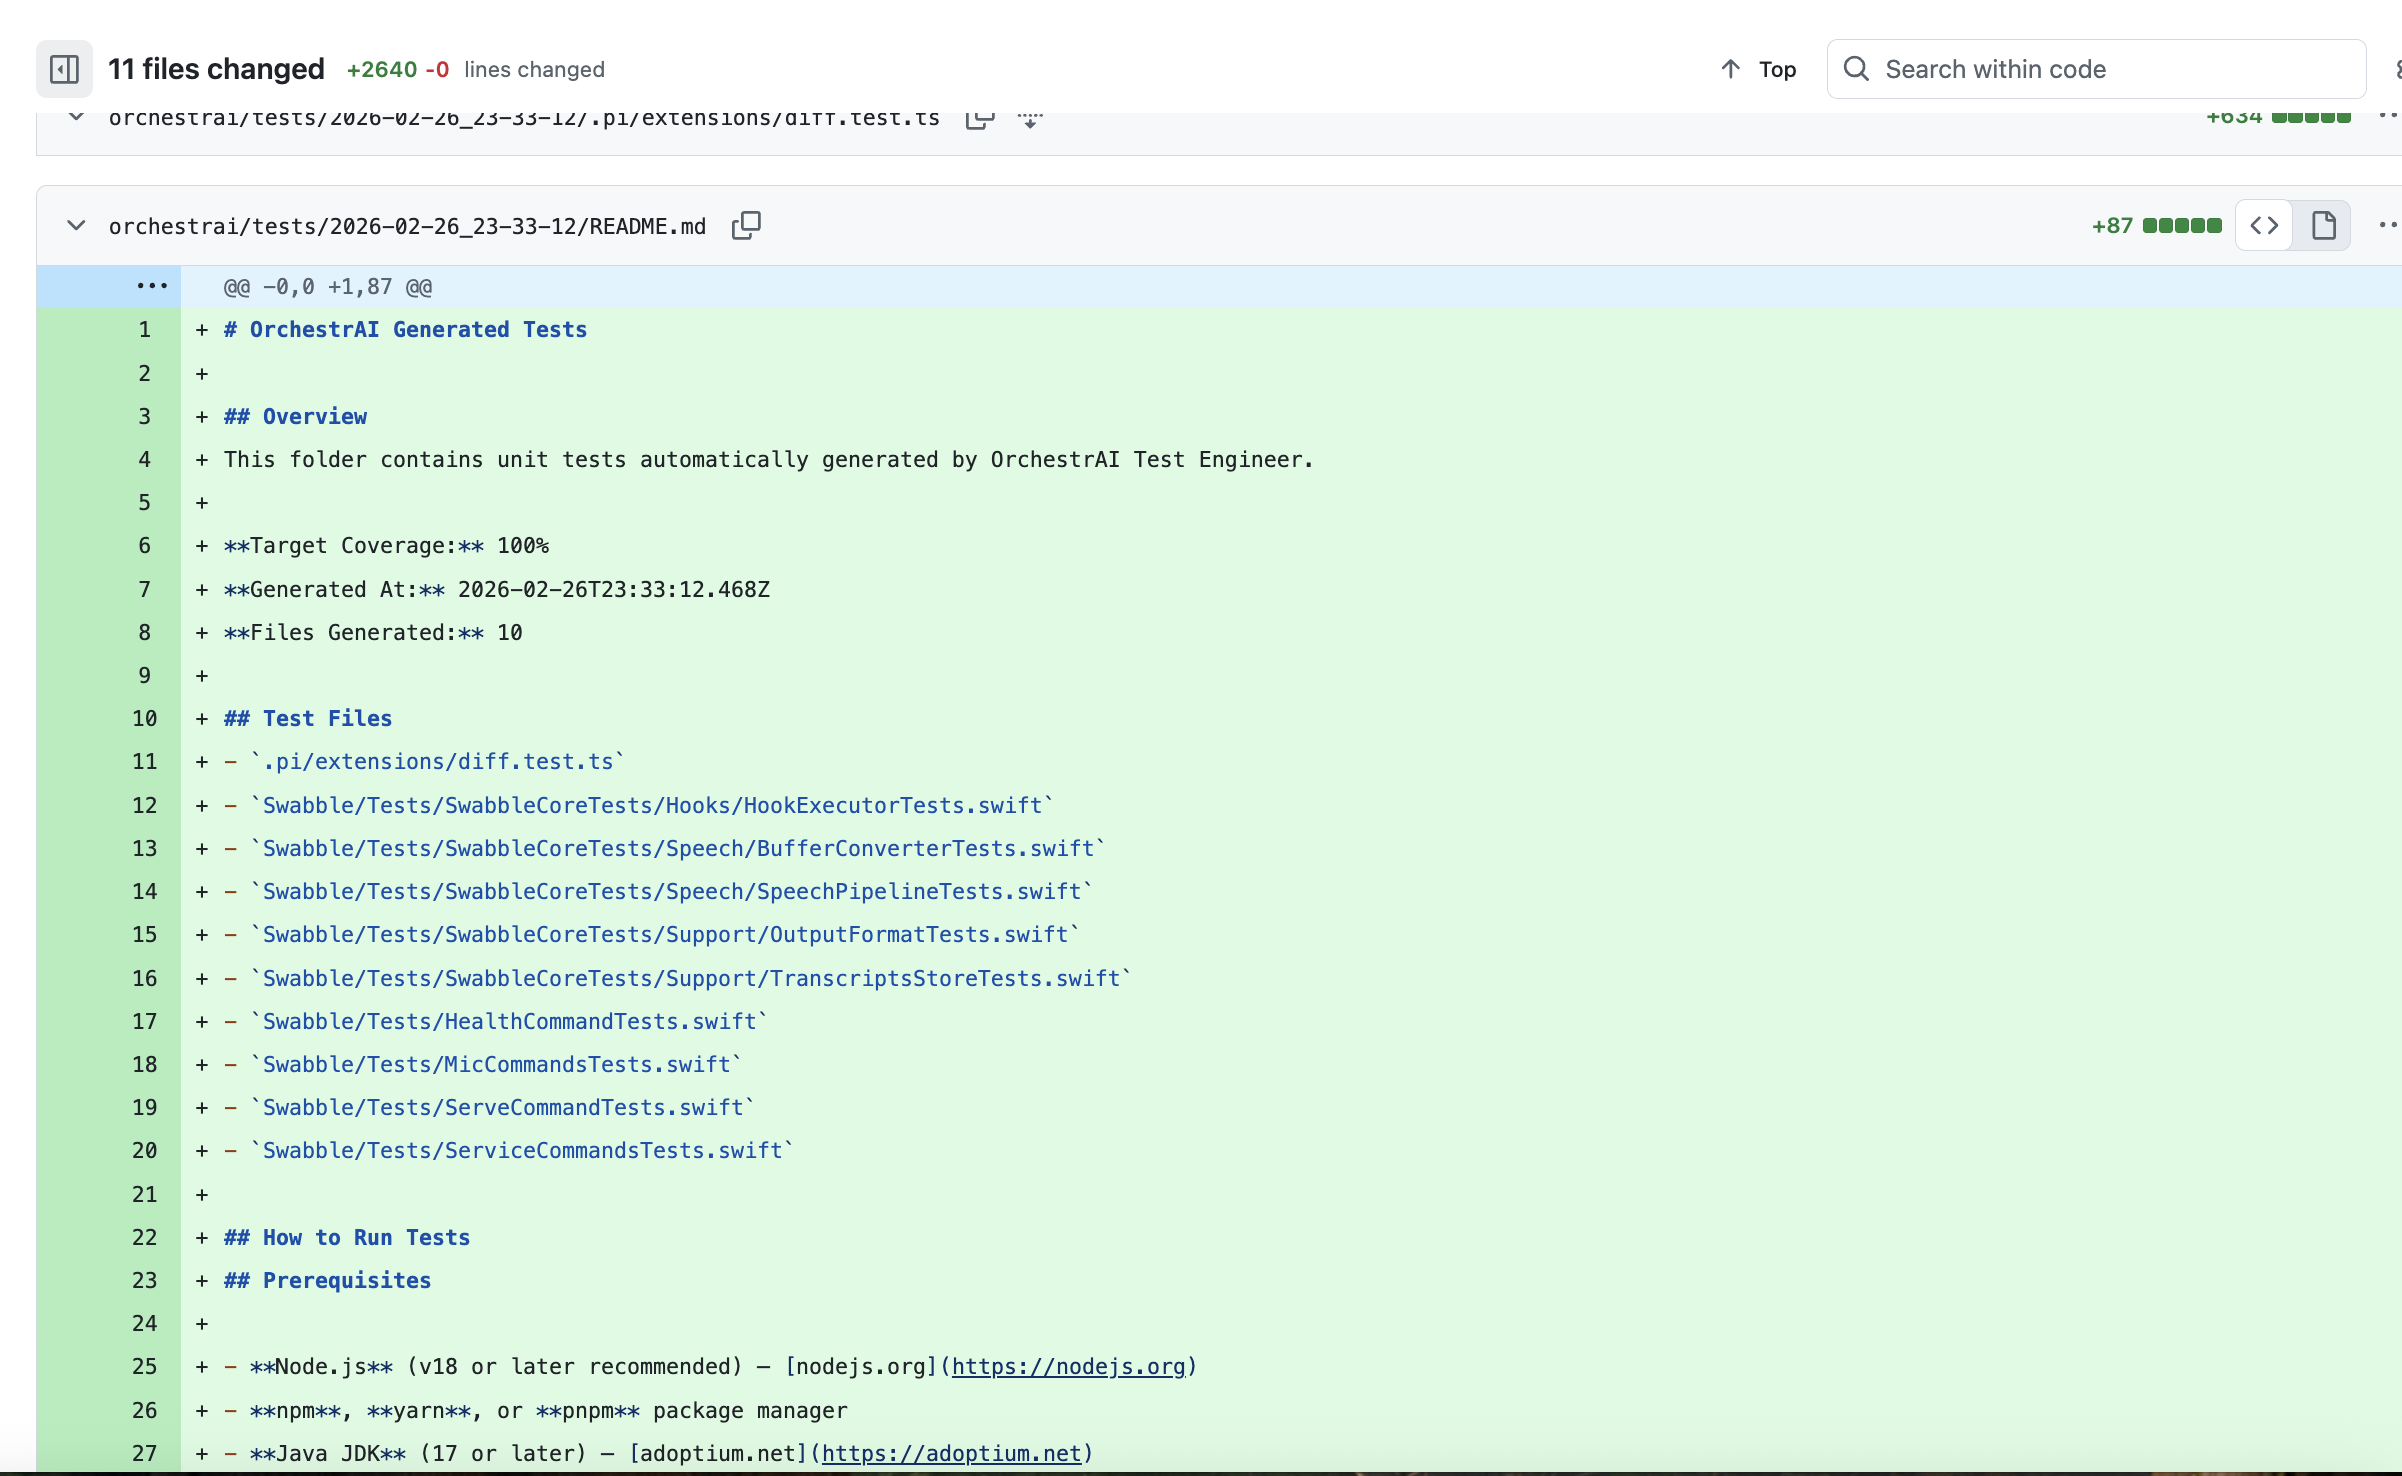Click the 'npm, yarn, or pnpm package manager' line
2402x1476 pixels.
pyautogui.click(x=536, y=1411)
